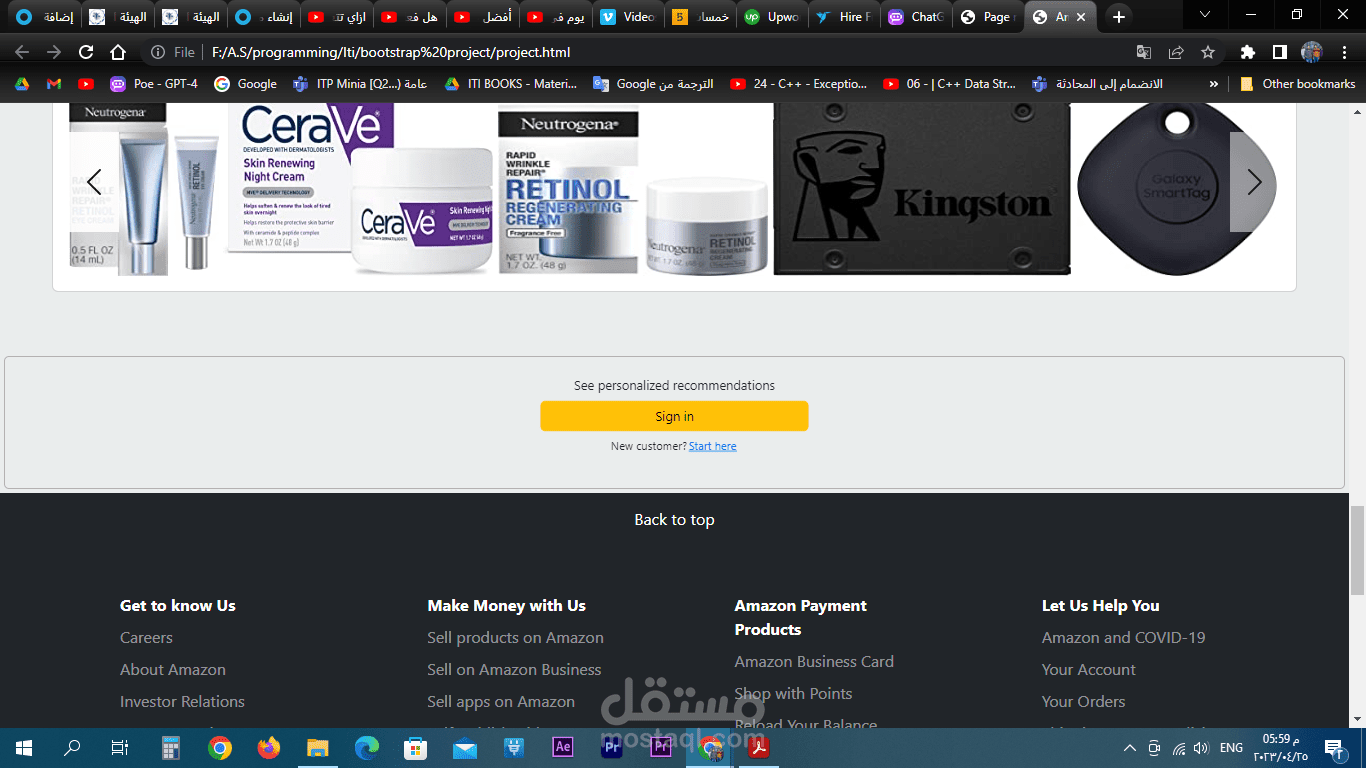Open the Your Orders footer link

1083,702
